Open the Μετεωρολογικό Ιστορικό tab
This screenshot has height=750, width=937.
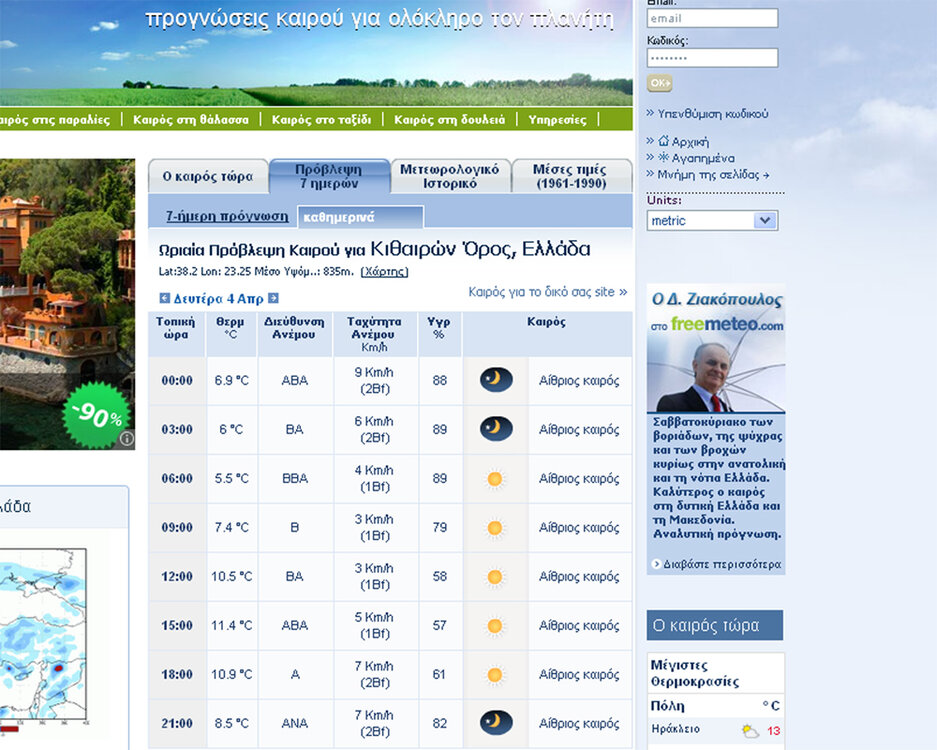click(x=450, y=176)
